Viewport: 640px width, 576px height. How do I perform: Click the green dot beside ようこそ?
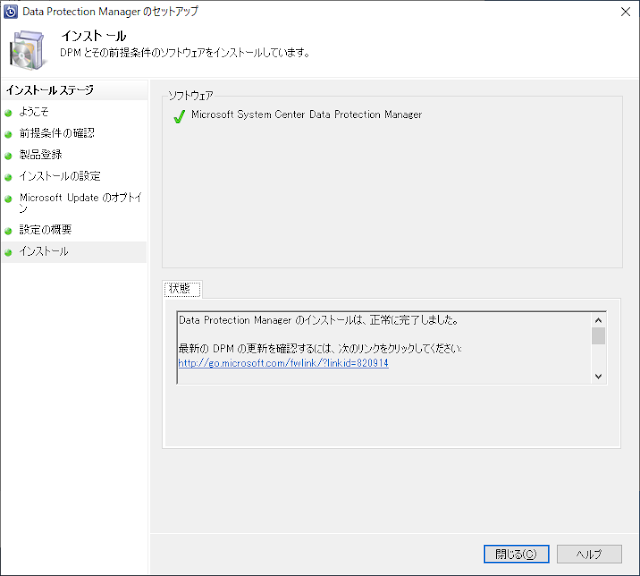(x=8, y=113)
